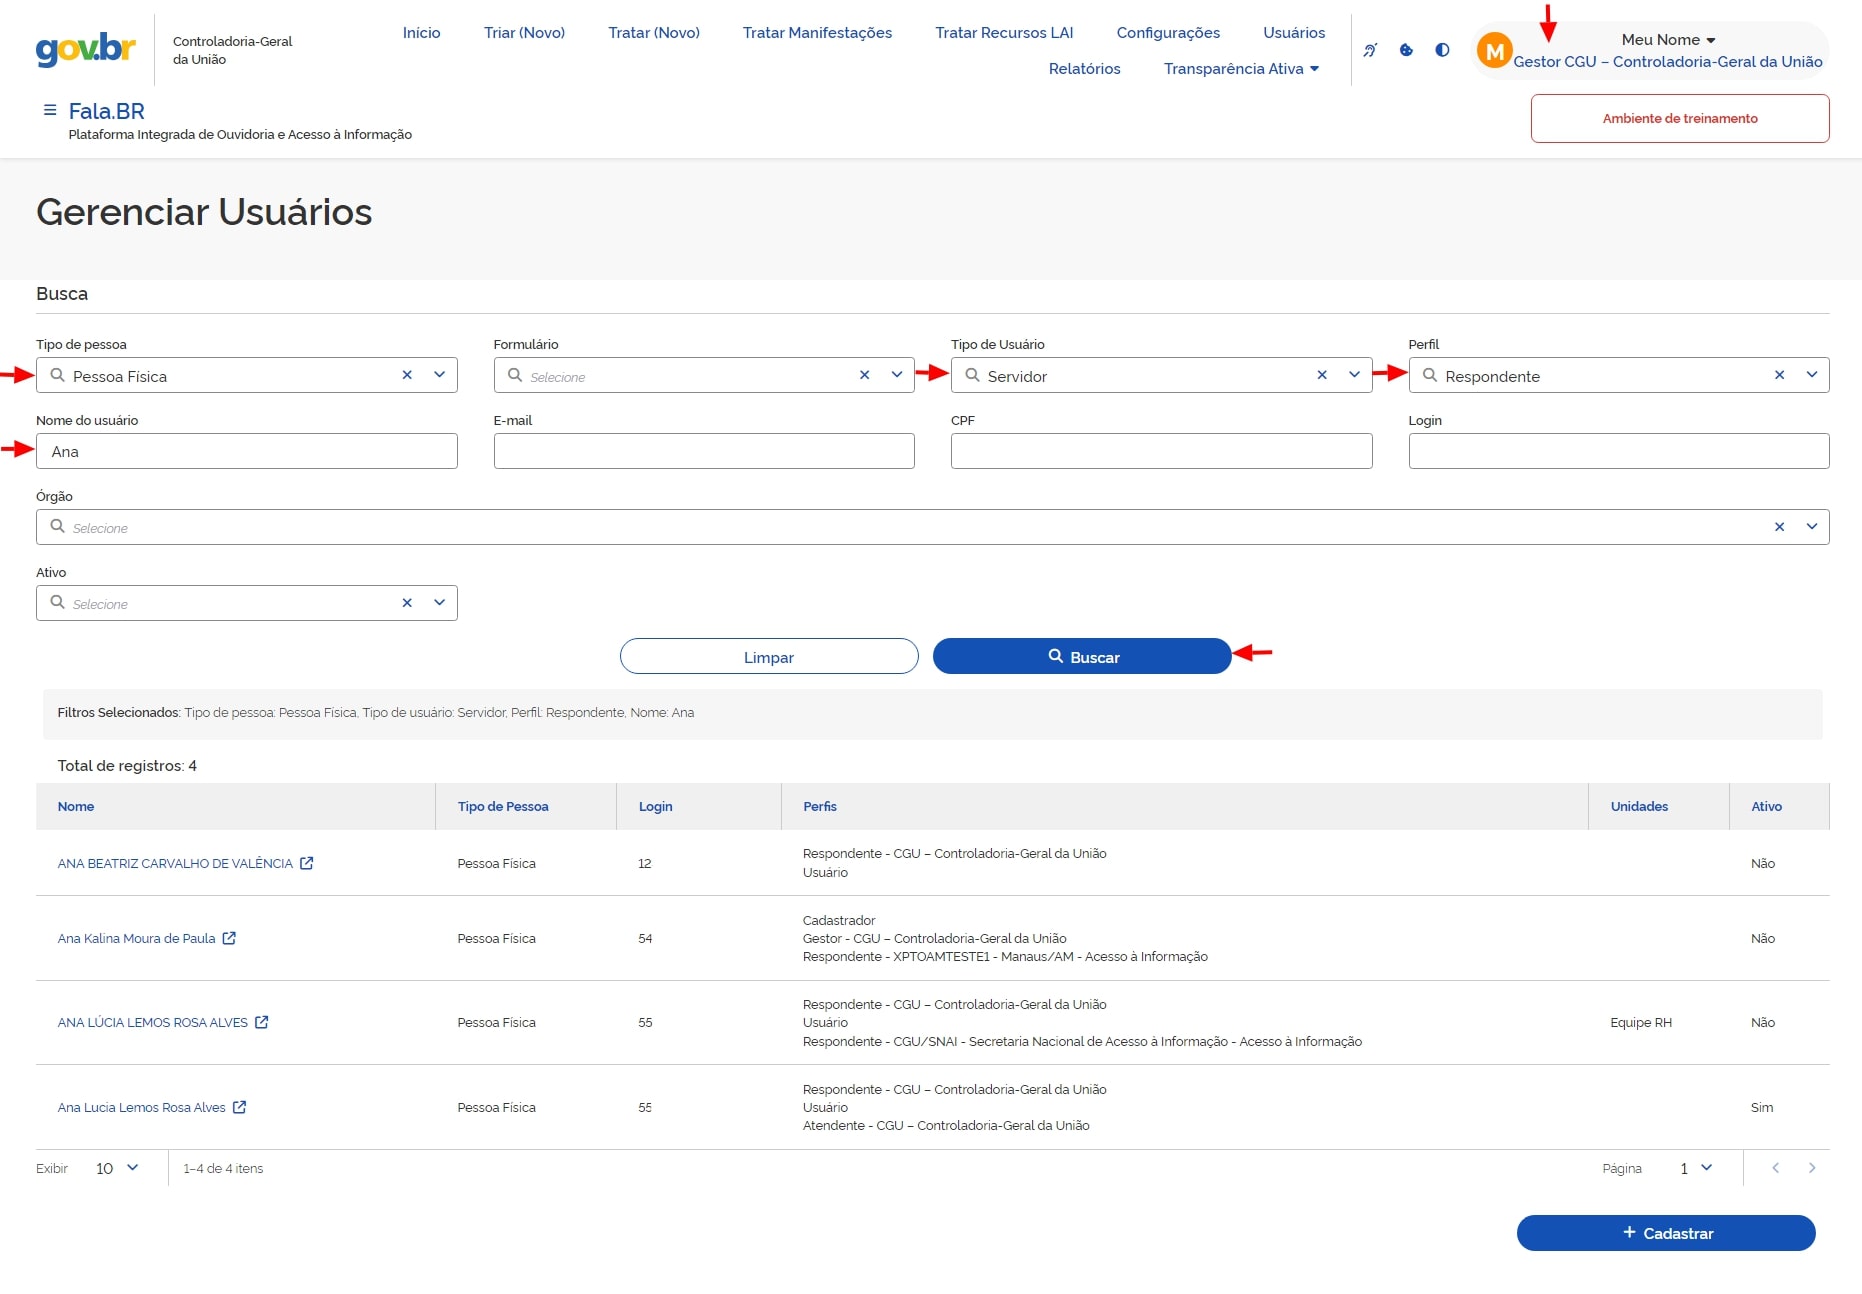Click the Perfis column header
Image resolution: width=1862 pixels, height=1294 pixels.
pyautogui.click(x=820, y=806)
